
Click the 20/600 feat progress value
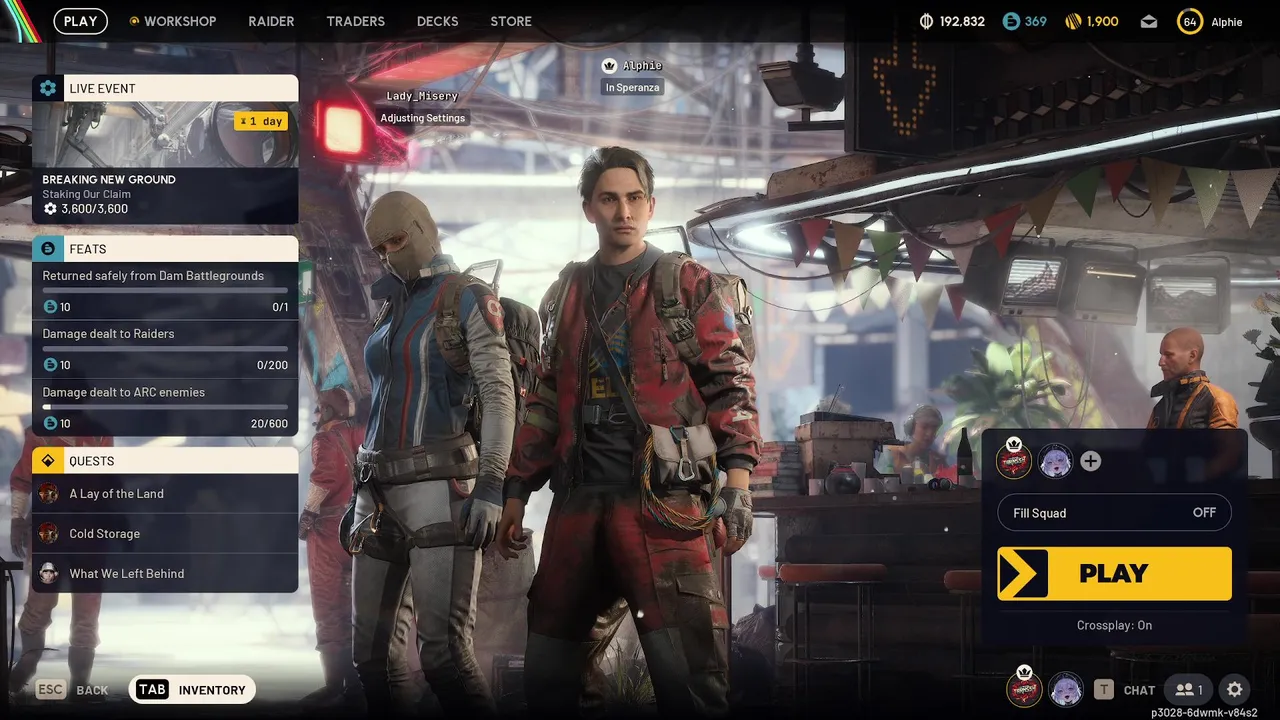pos(269,424)
